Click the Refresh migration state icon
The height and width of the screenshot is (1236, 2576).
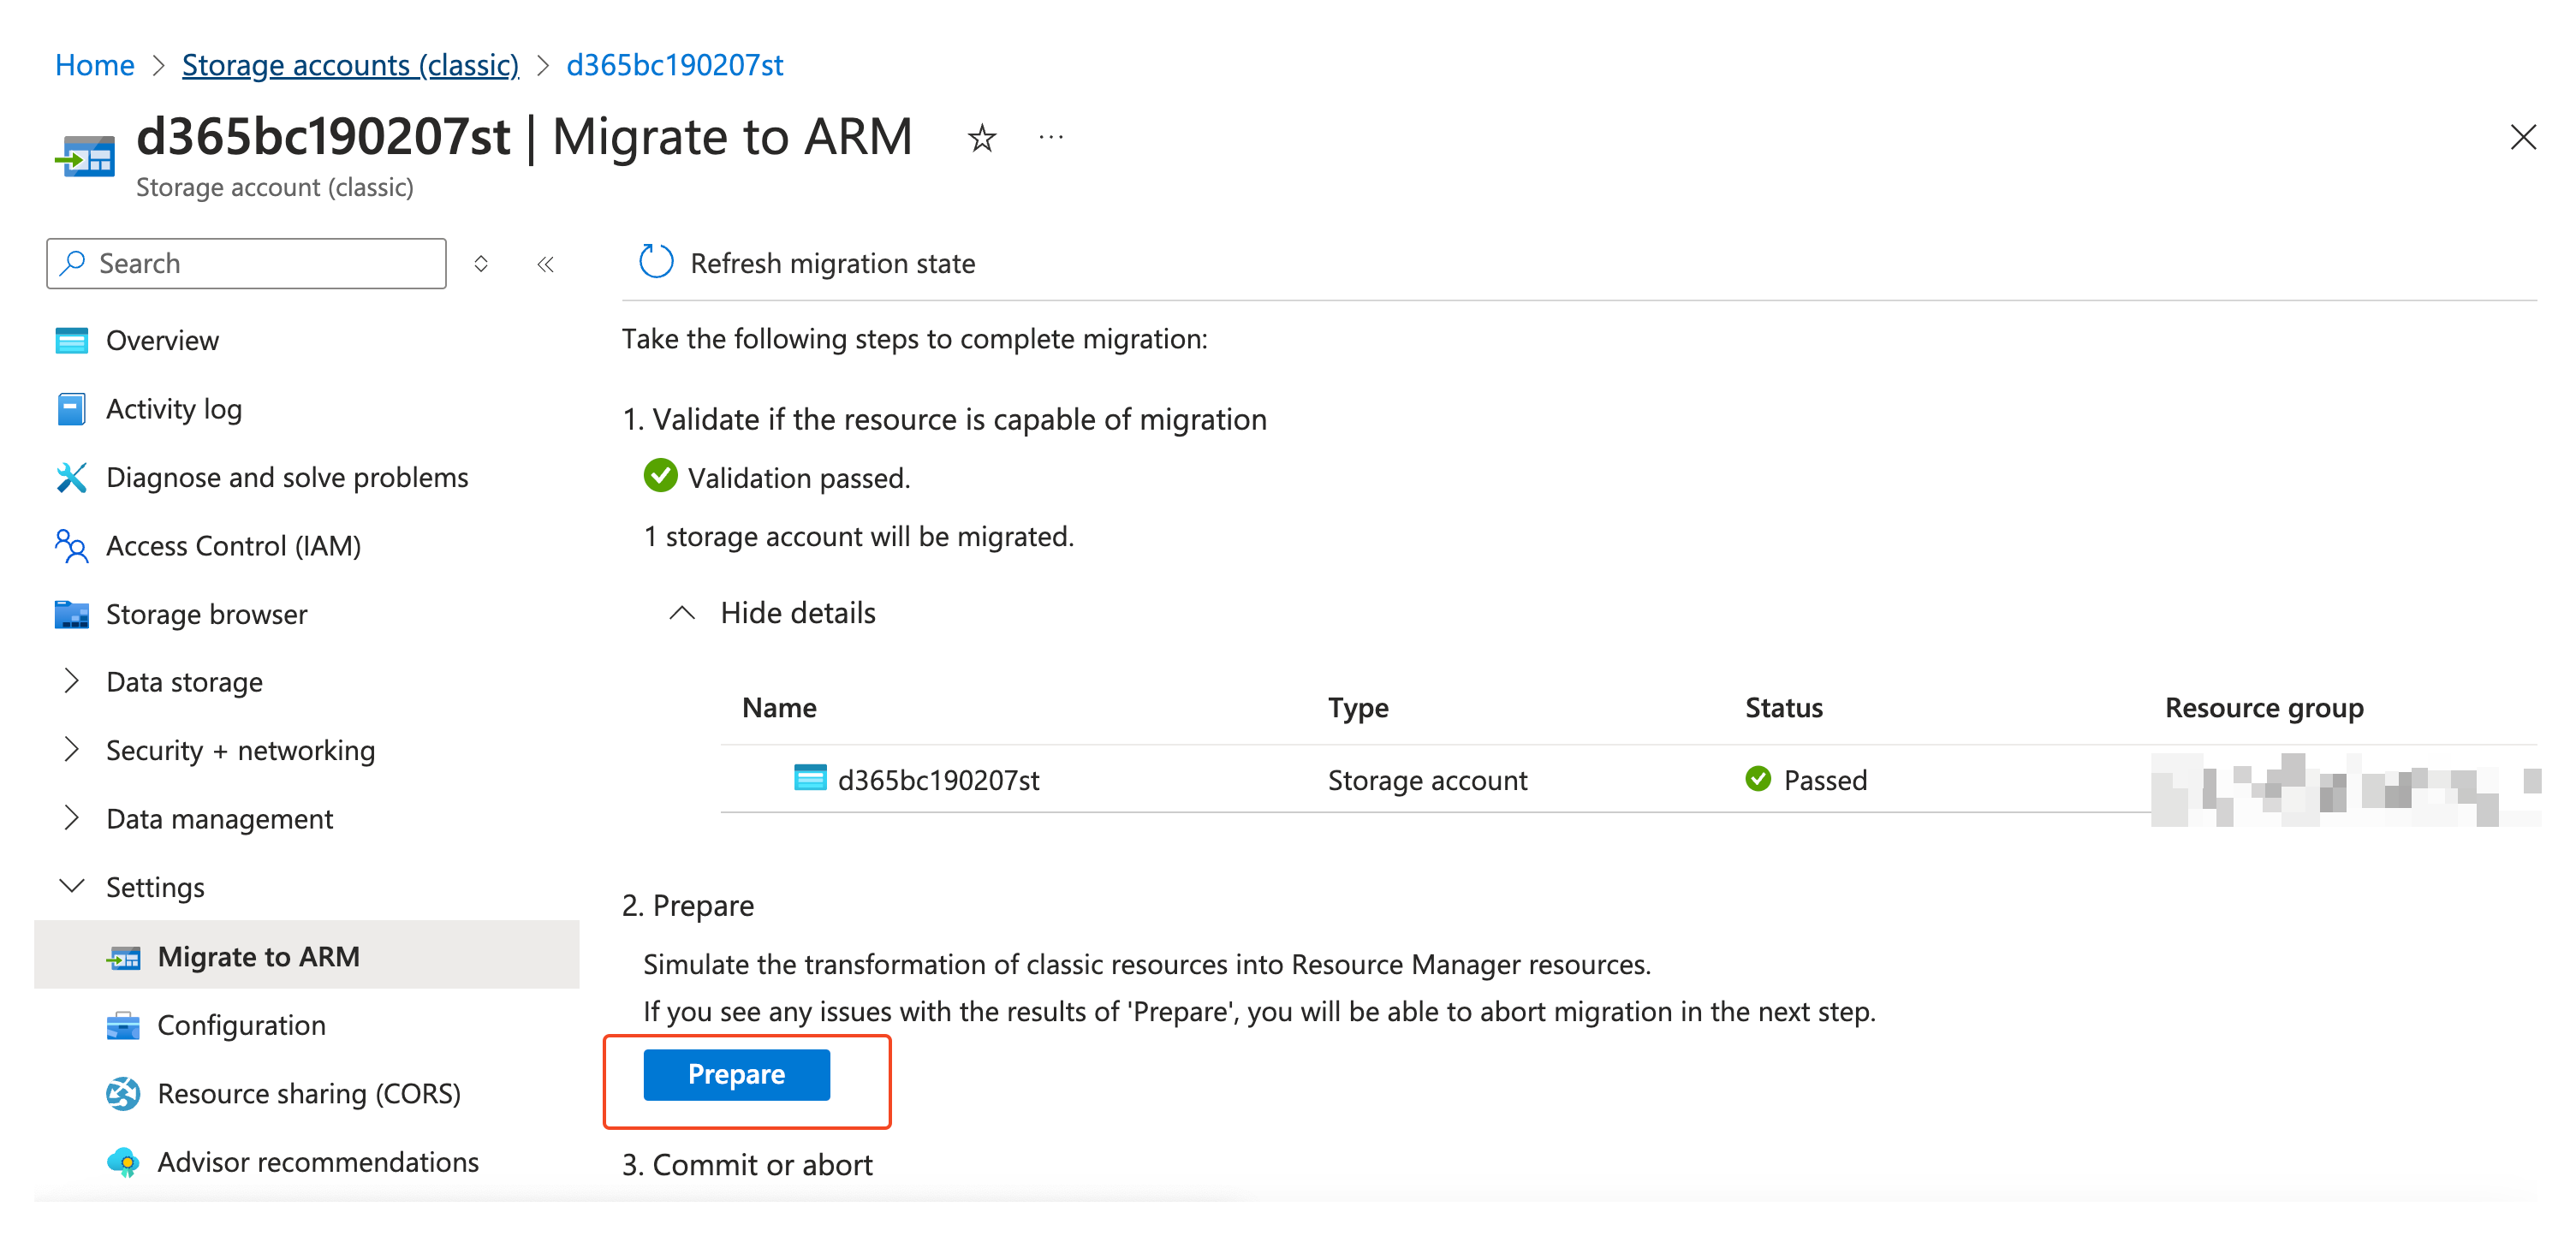[x=656, y=263]
